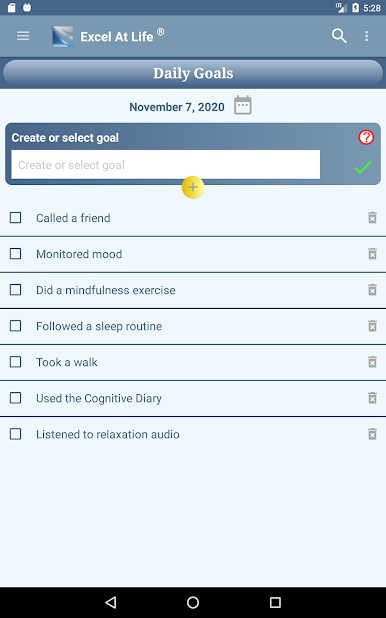Click the red question mark help icon
The height and width of the screenshot is (618, 386).
366,137
